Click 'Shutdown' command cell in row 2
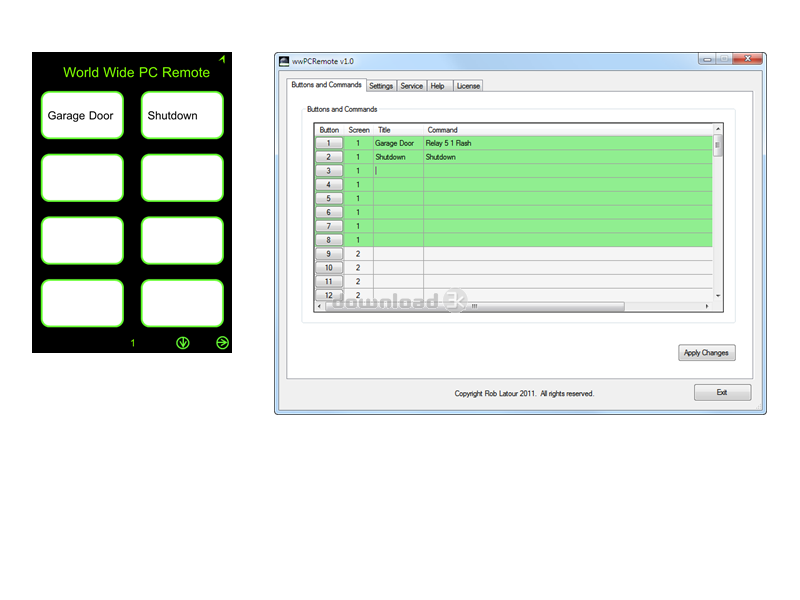800x600 pixels. tap(568, 157)
